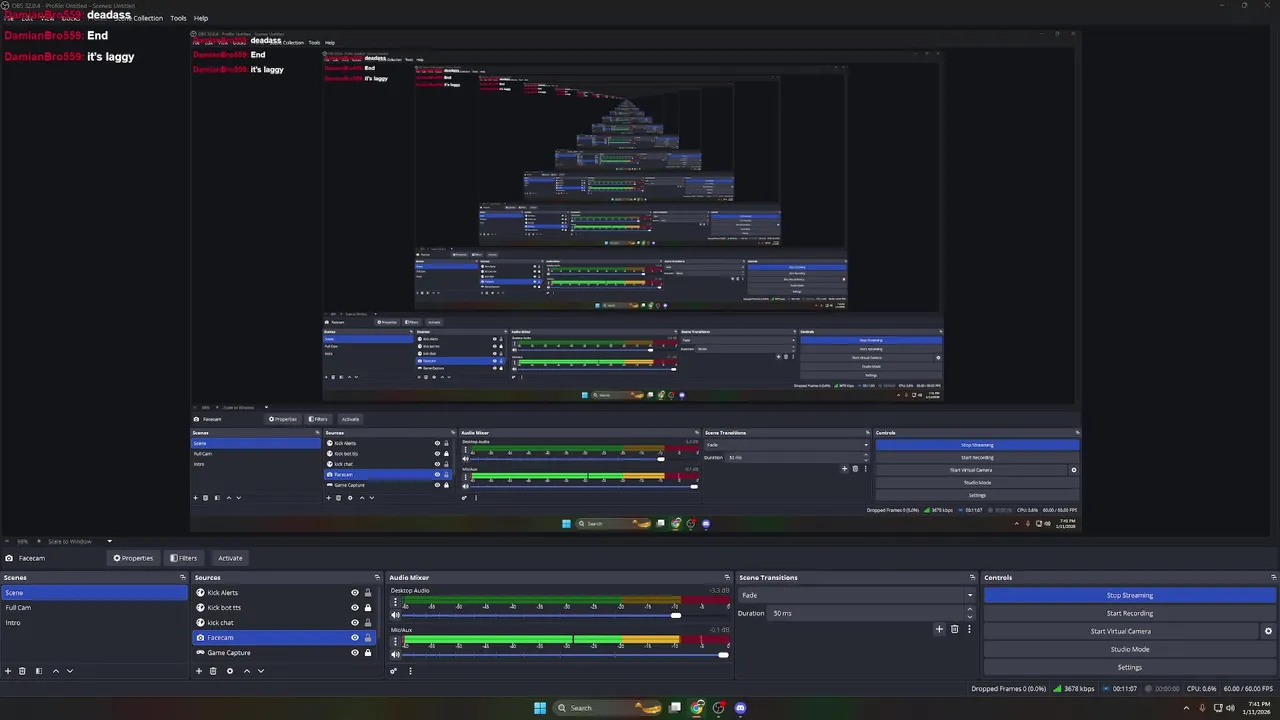The height and width of the screenshot is (720, 1280).
Task: Delete selected source using trash icon
Action: click(213, 671)
